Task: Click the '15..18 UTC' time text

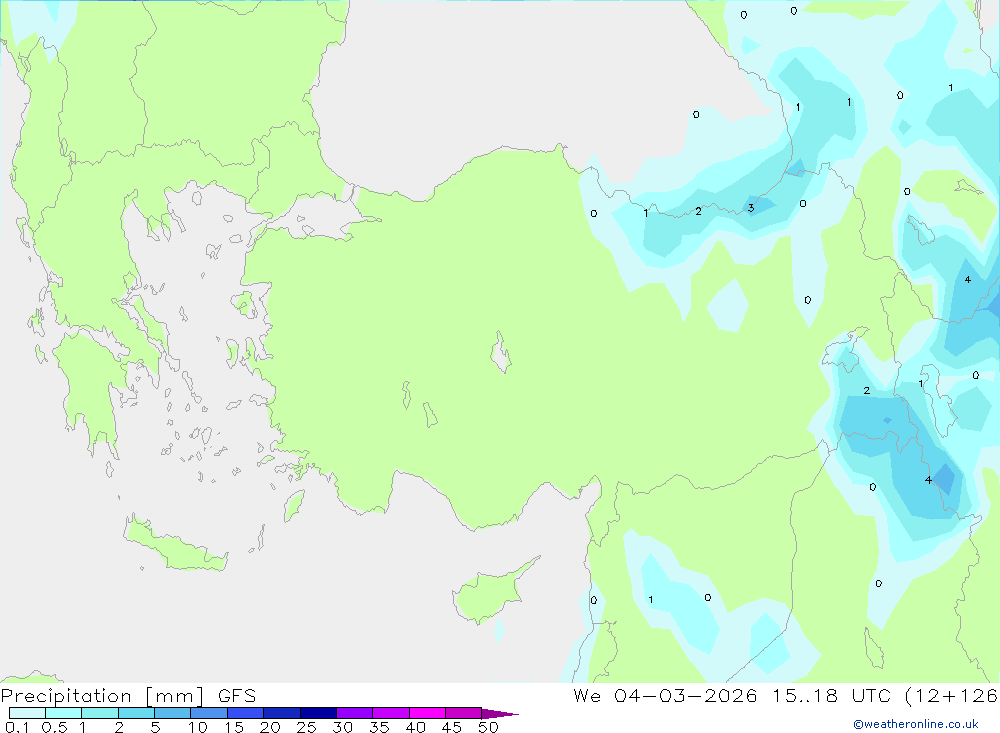Action: [x=831, y=695]
